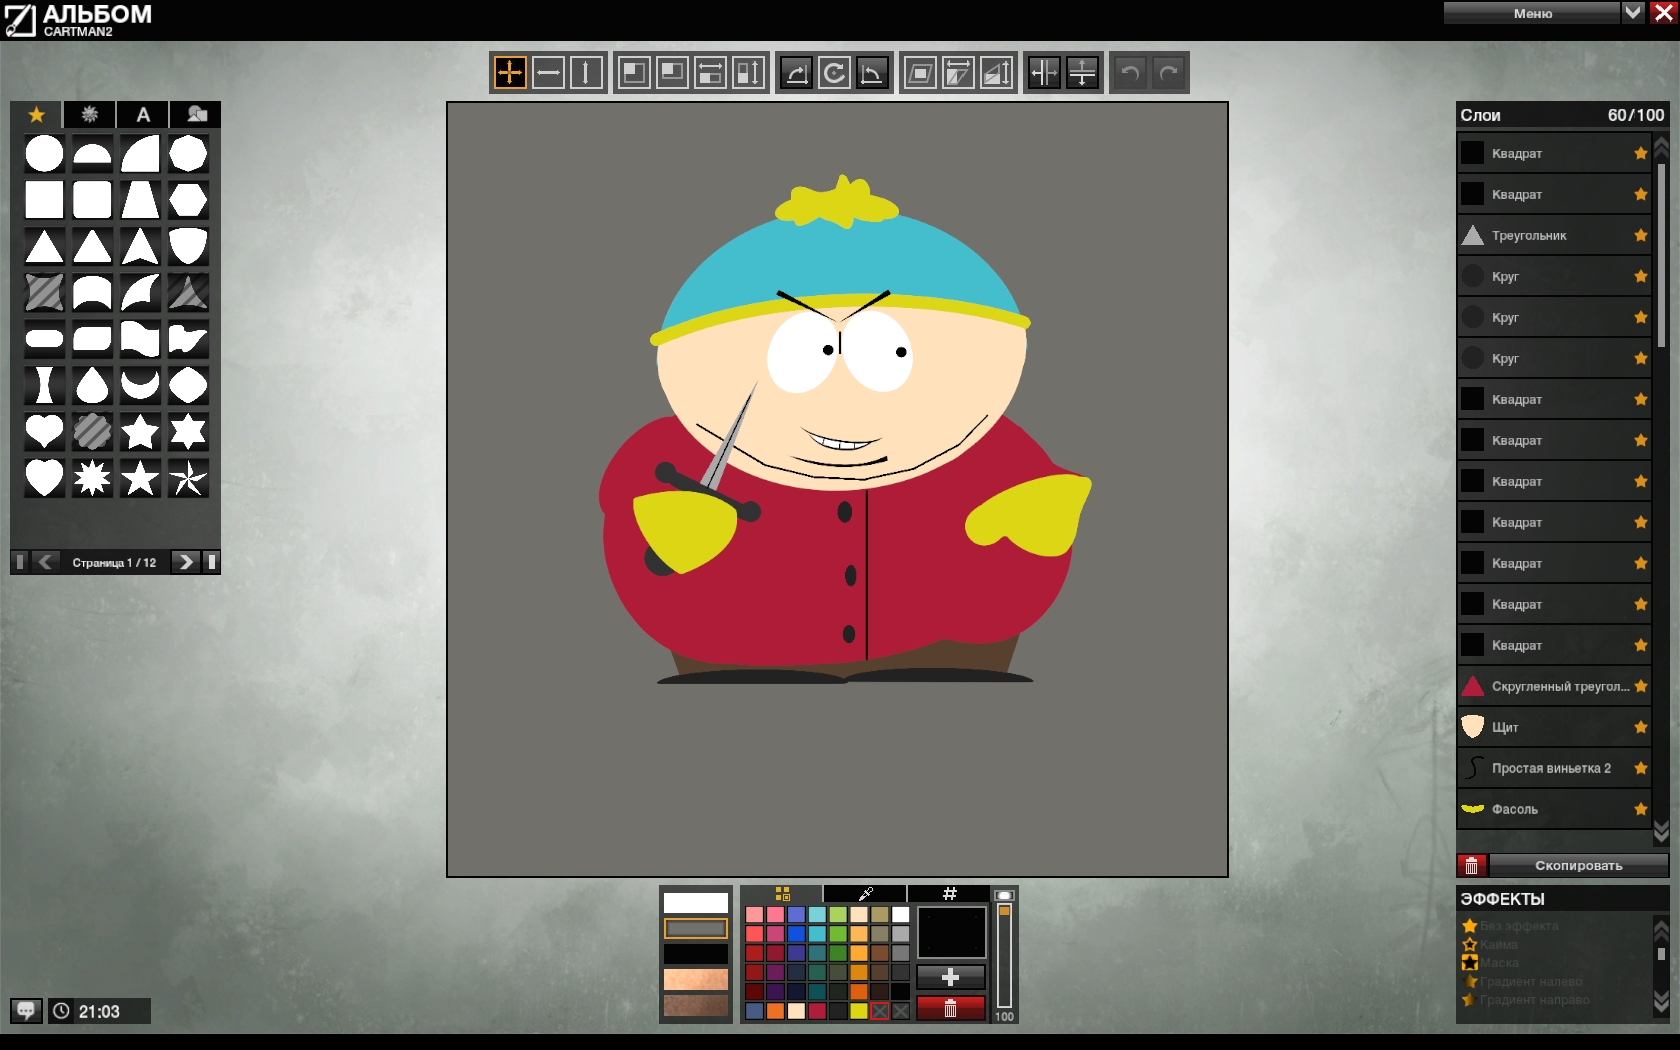Image resolution: width=1680 pixels, height=1050 pixels.
Task: Choose the Градиент направо effect
Action: [x=1526, y=1000]
